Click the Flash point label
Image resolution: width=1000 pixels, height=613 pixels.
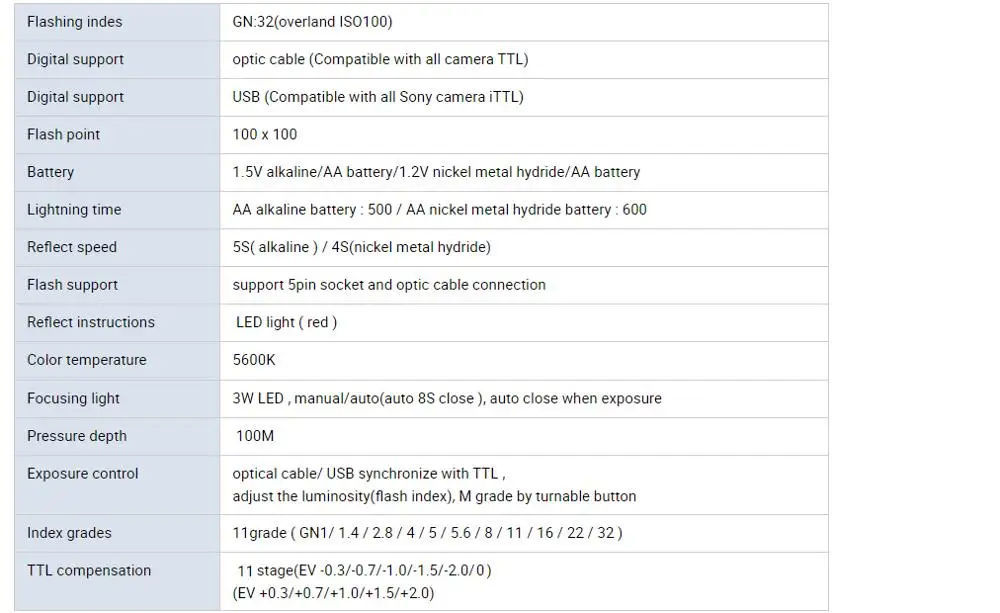(x=63, y=135)
